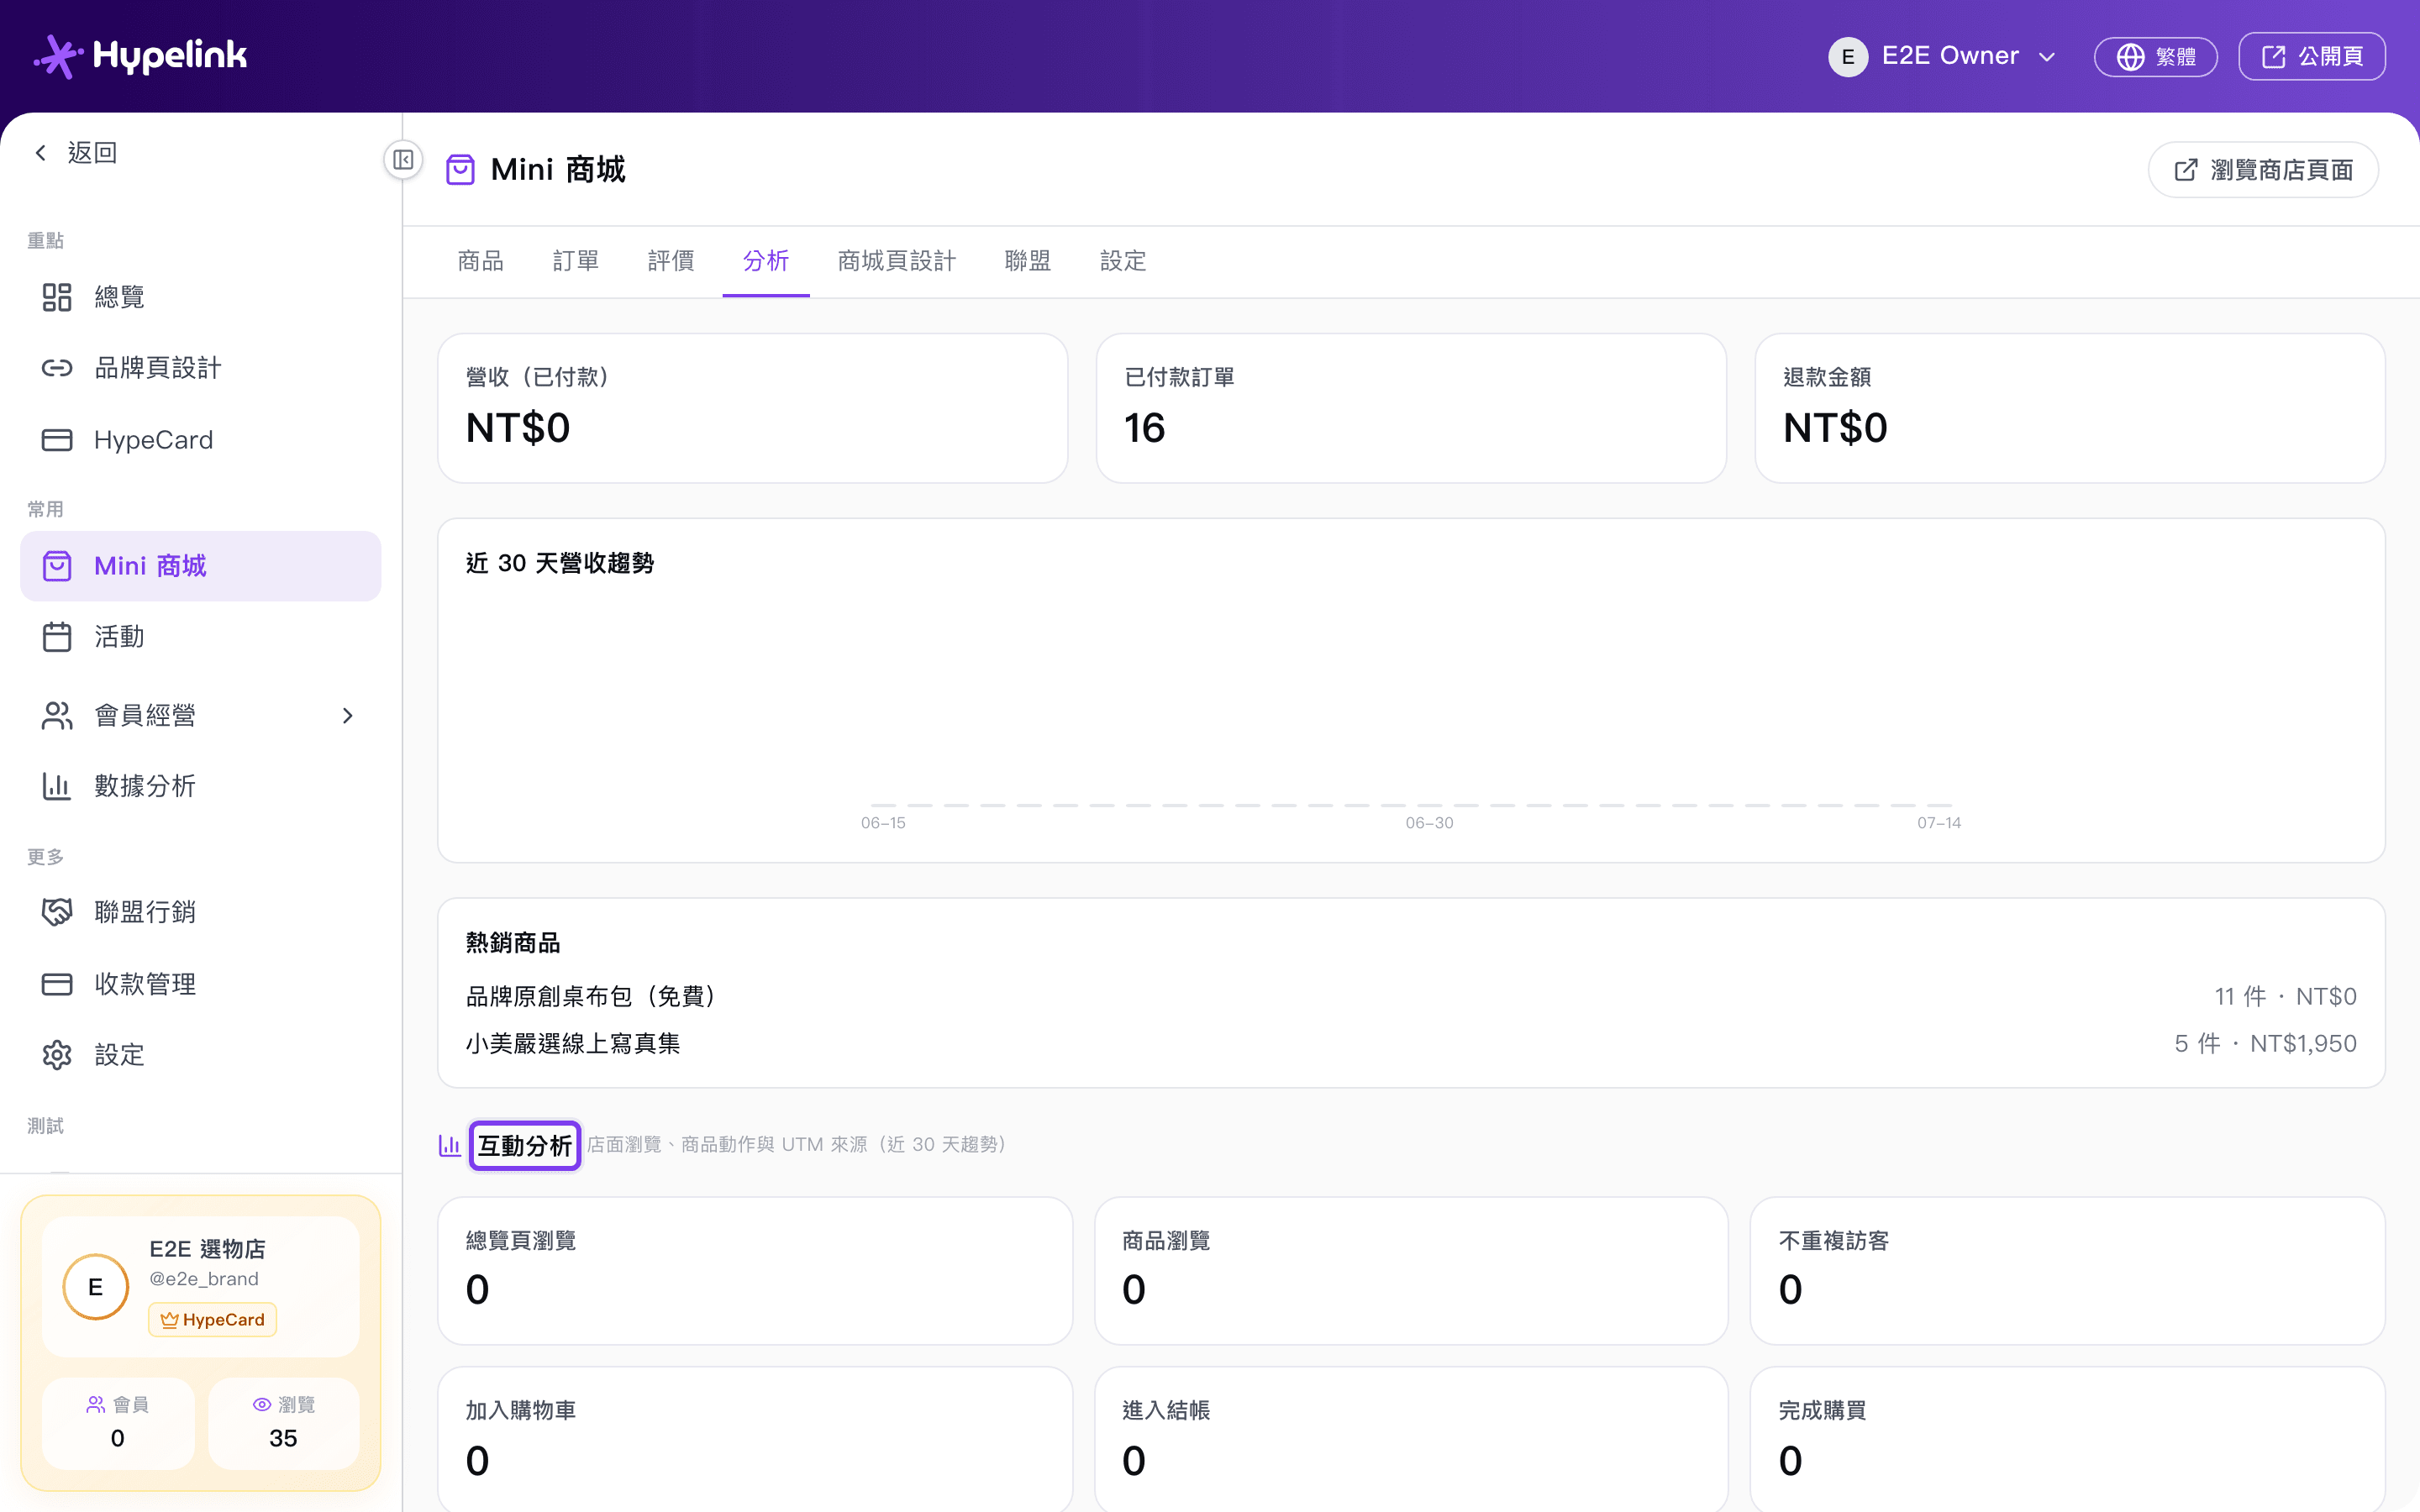Open 品牌頁設計 in the sidebar
The height and width of the screenshot is (1512, 2420).
pyautogui.click(x=201, y=368)
